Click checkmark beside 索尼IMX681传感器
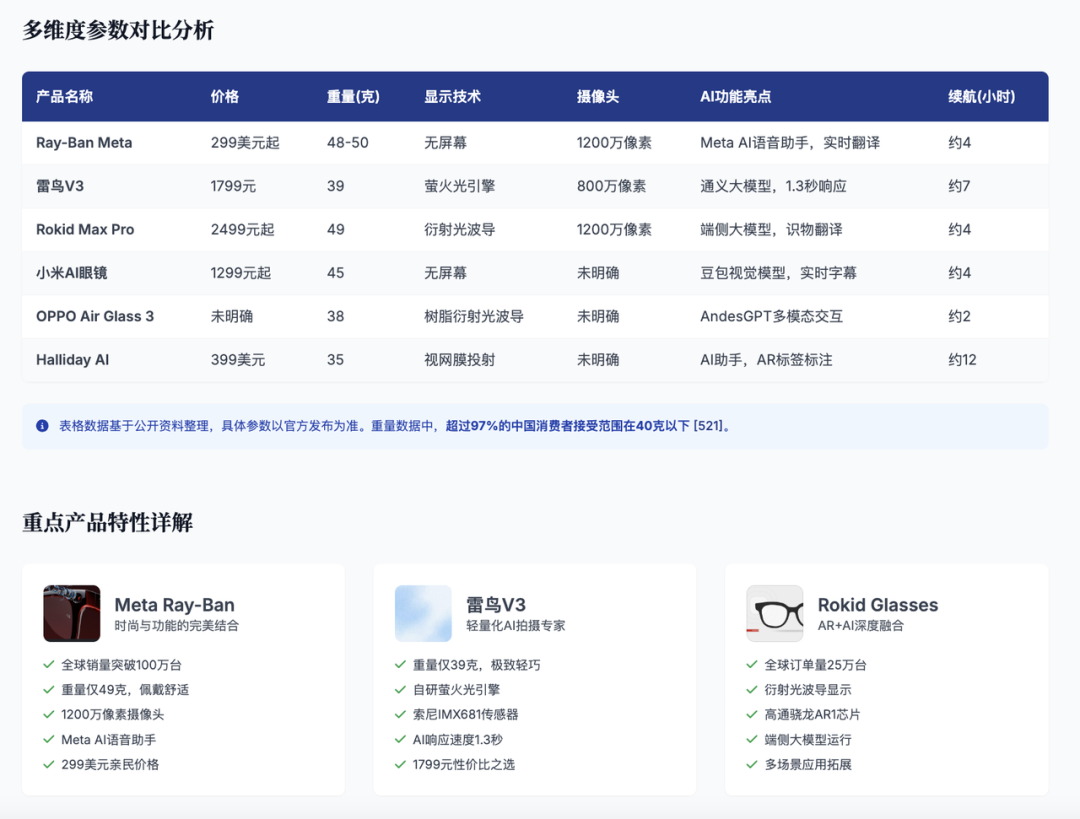 click(400, 714)
